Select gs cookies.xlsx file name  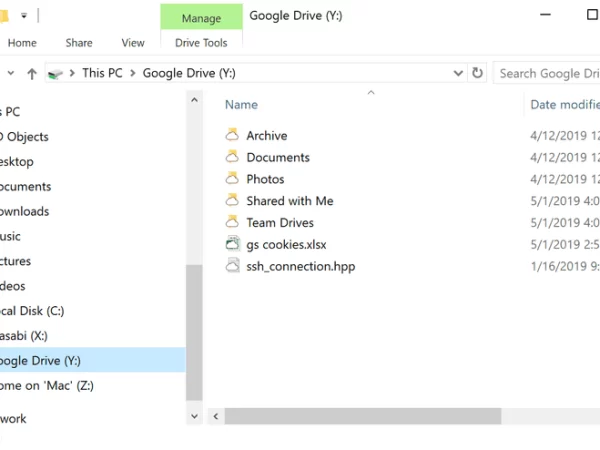[x=286, y=245]
